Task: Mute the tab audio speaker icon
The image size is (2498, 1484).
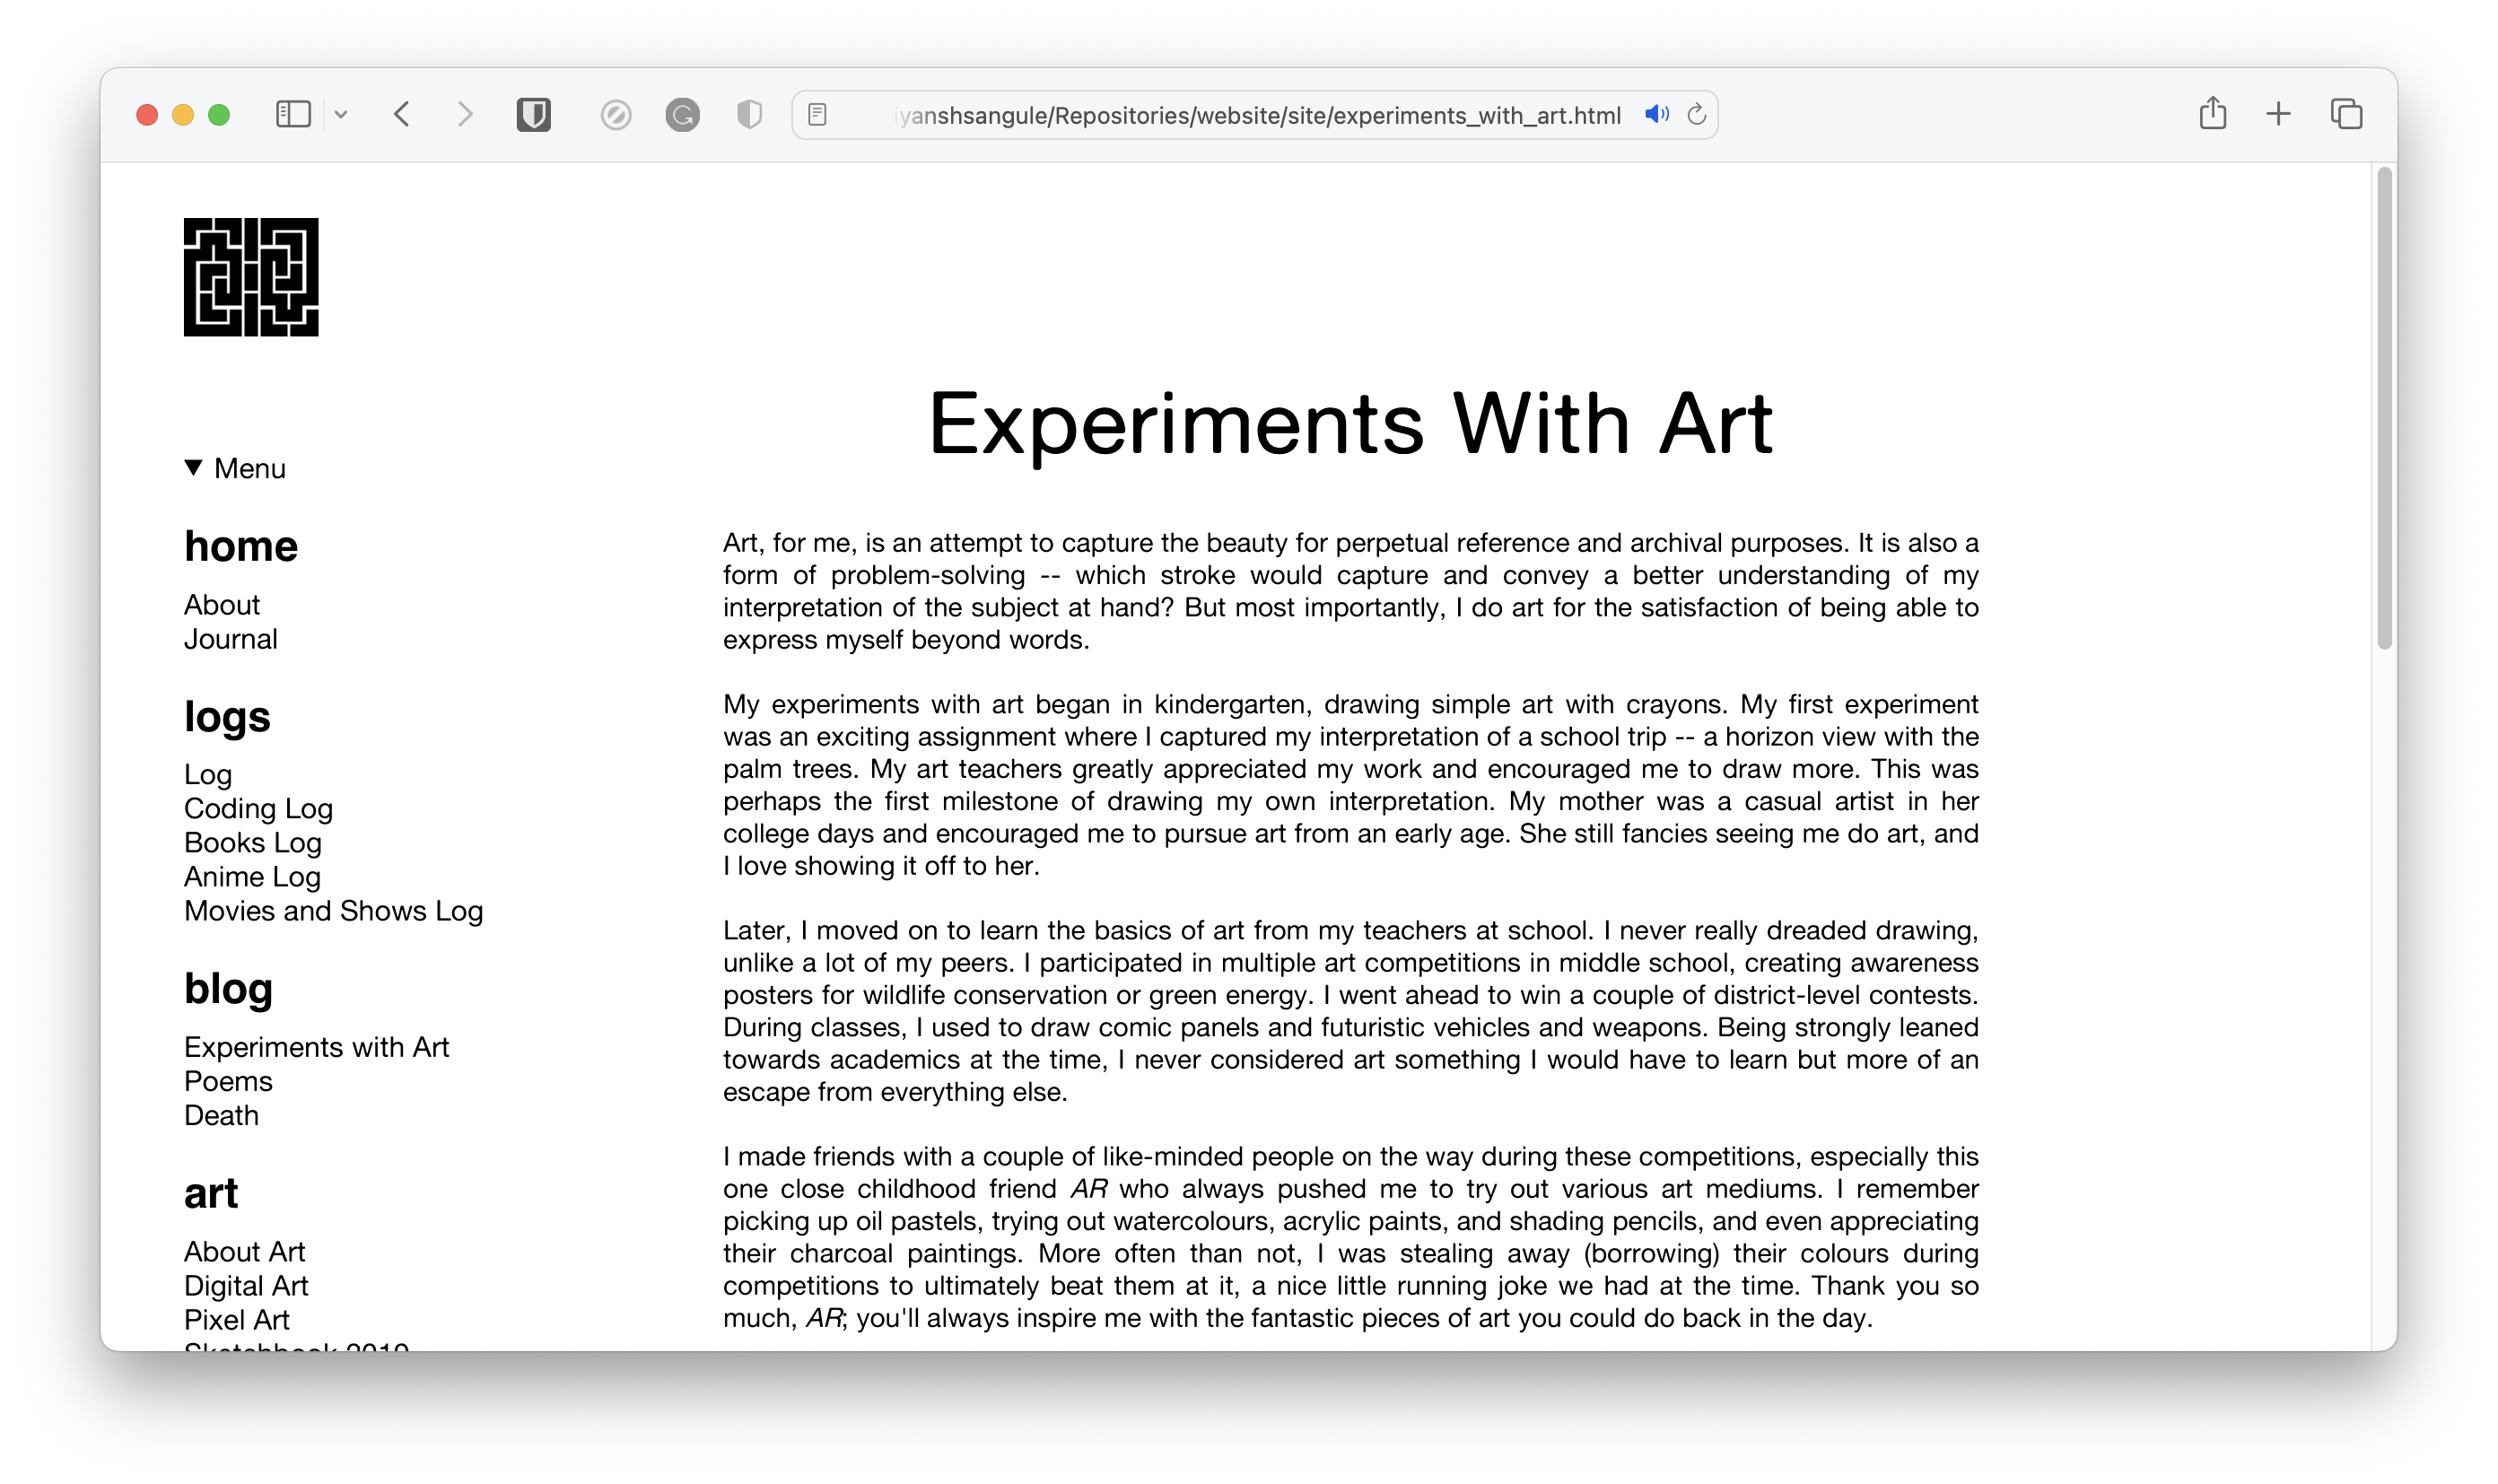Action: 1657,114
